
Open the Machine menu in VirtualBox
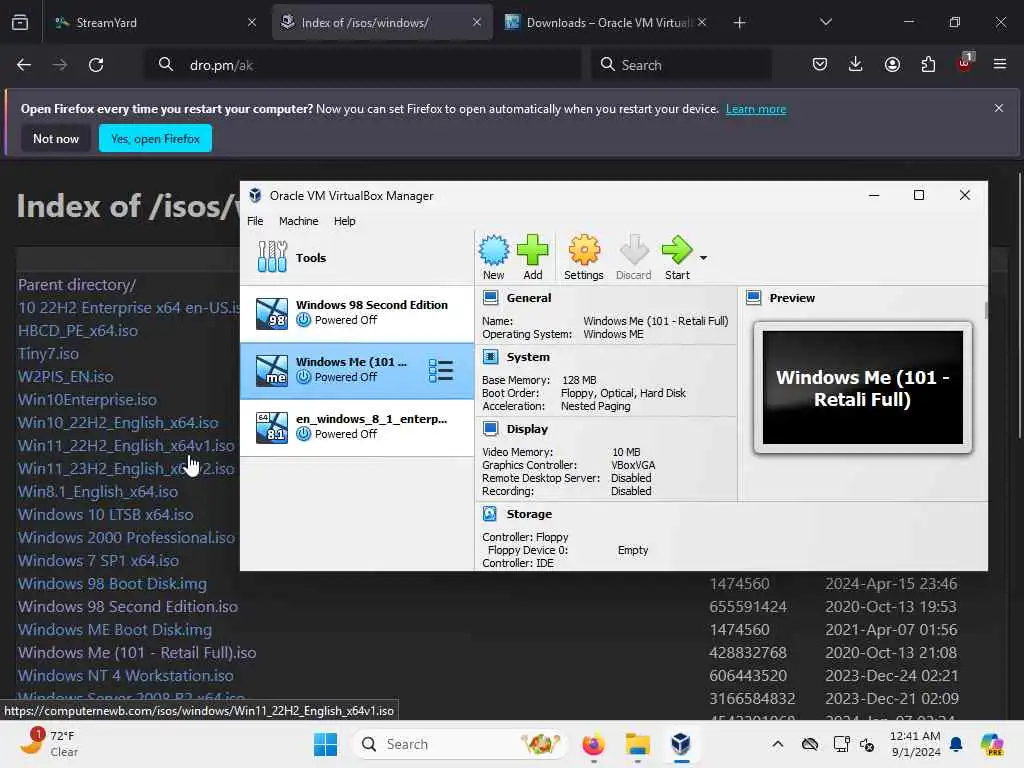point(298,221)
